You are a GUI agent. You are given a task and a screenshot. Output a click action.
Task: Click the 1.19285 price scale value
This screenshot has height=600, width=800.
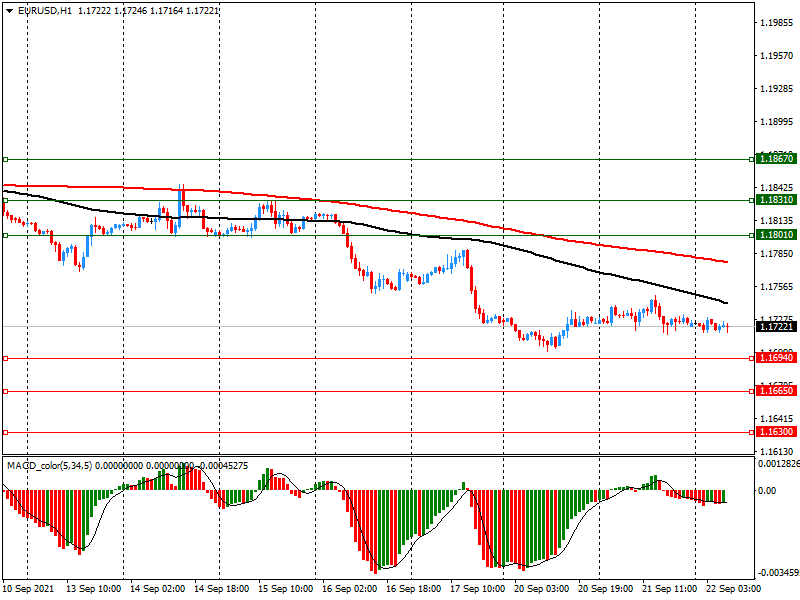tap(777, 89)
